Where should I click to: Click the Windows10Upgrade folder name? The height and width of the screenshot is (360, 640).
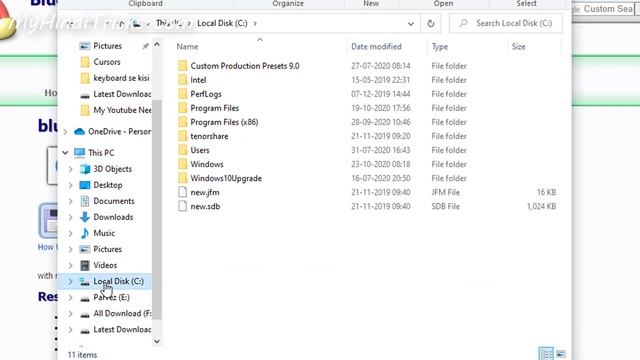tap(226, 178)
